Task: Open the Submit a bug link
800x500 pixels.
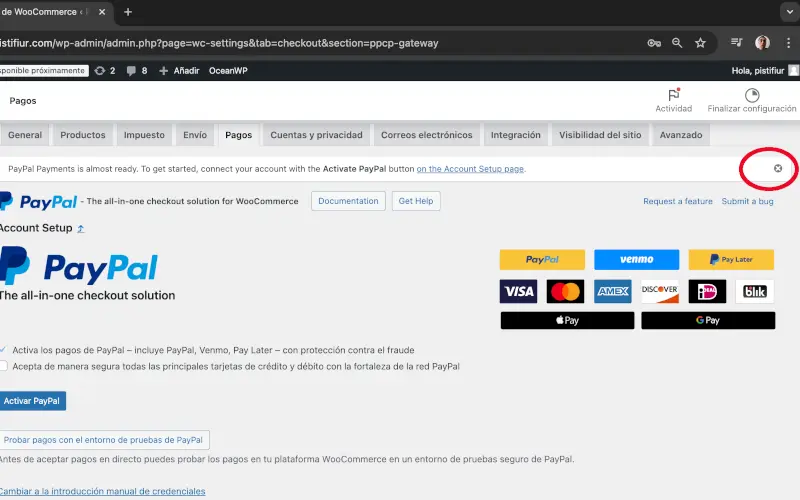Action: click(x=747, y=201)
